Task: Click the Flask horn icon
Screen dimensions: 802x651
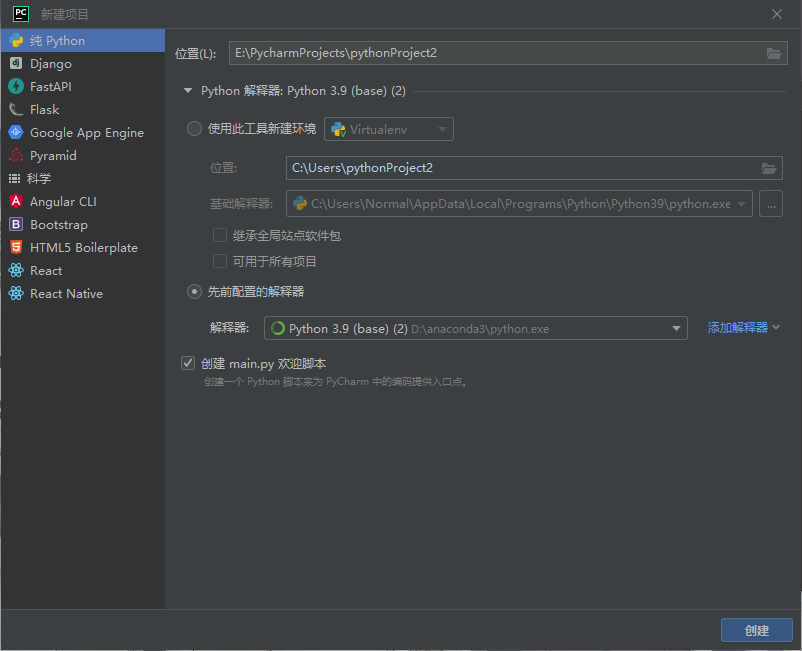Action: point(16,109)
